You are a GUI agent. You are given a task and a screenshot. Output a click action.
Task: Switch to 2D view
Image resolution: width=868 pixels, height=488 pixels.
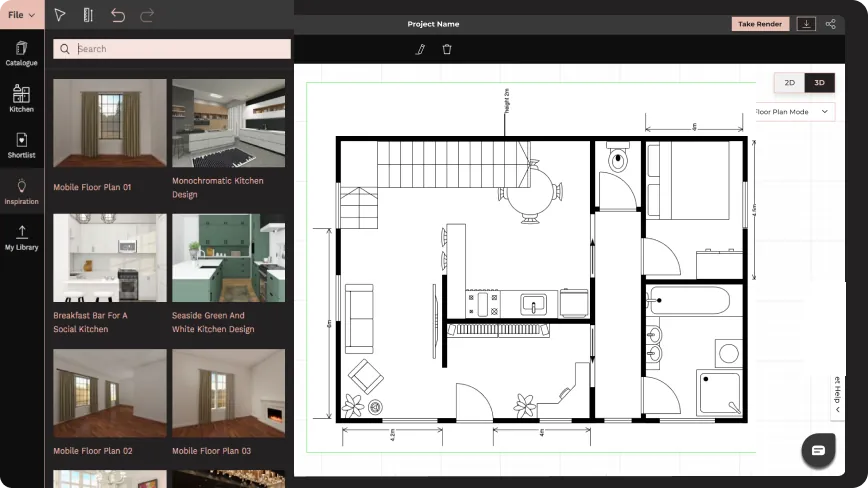pos(789,82)
